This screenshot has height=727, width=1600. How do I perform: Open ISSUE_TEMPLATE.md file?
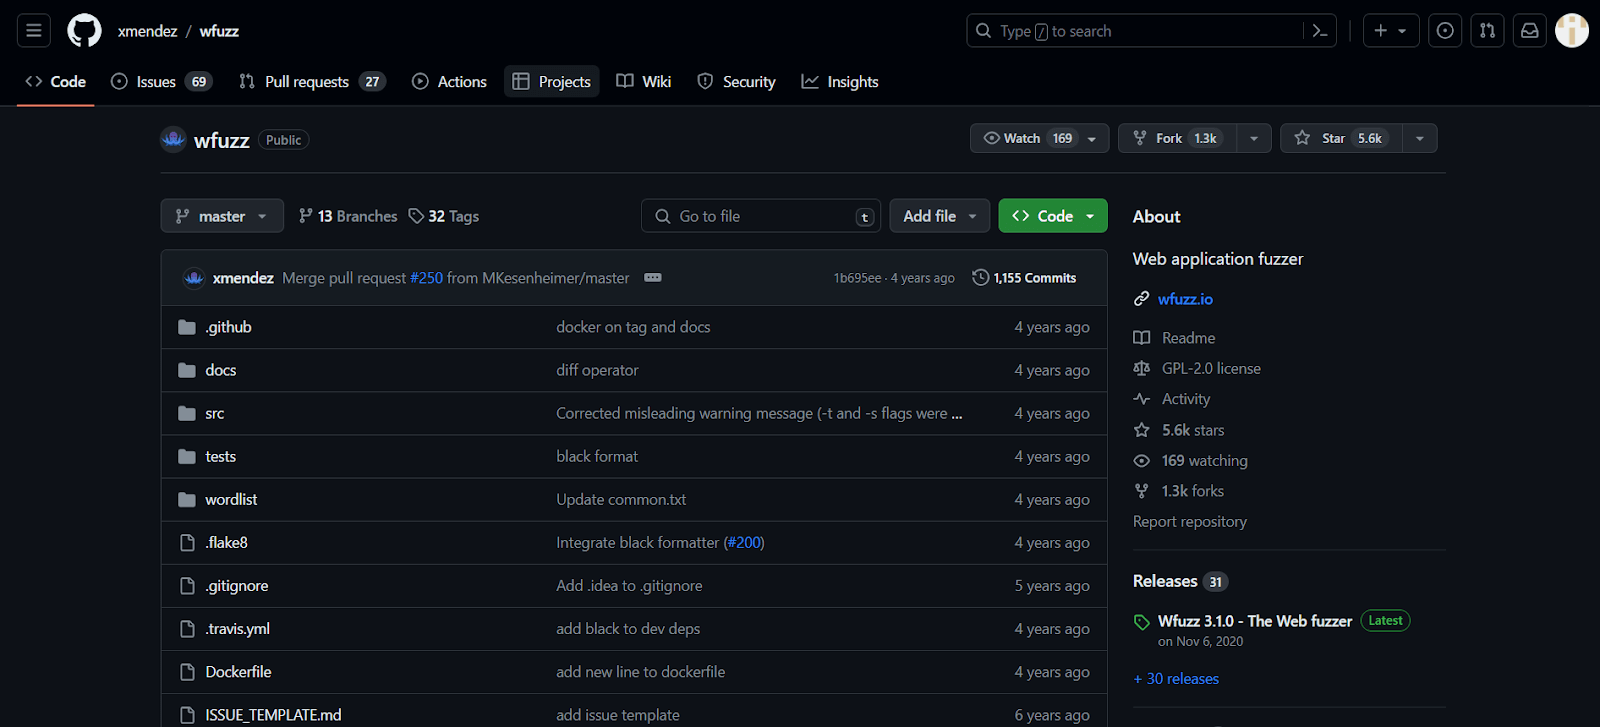pos(273,714)
